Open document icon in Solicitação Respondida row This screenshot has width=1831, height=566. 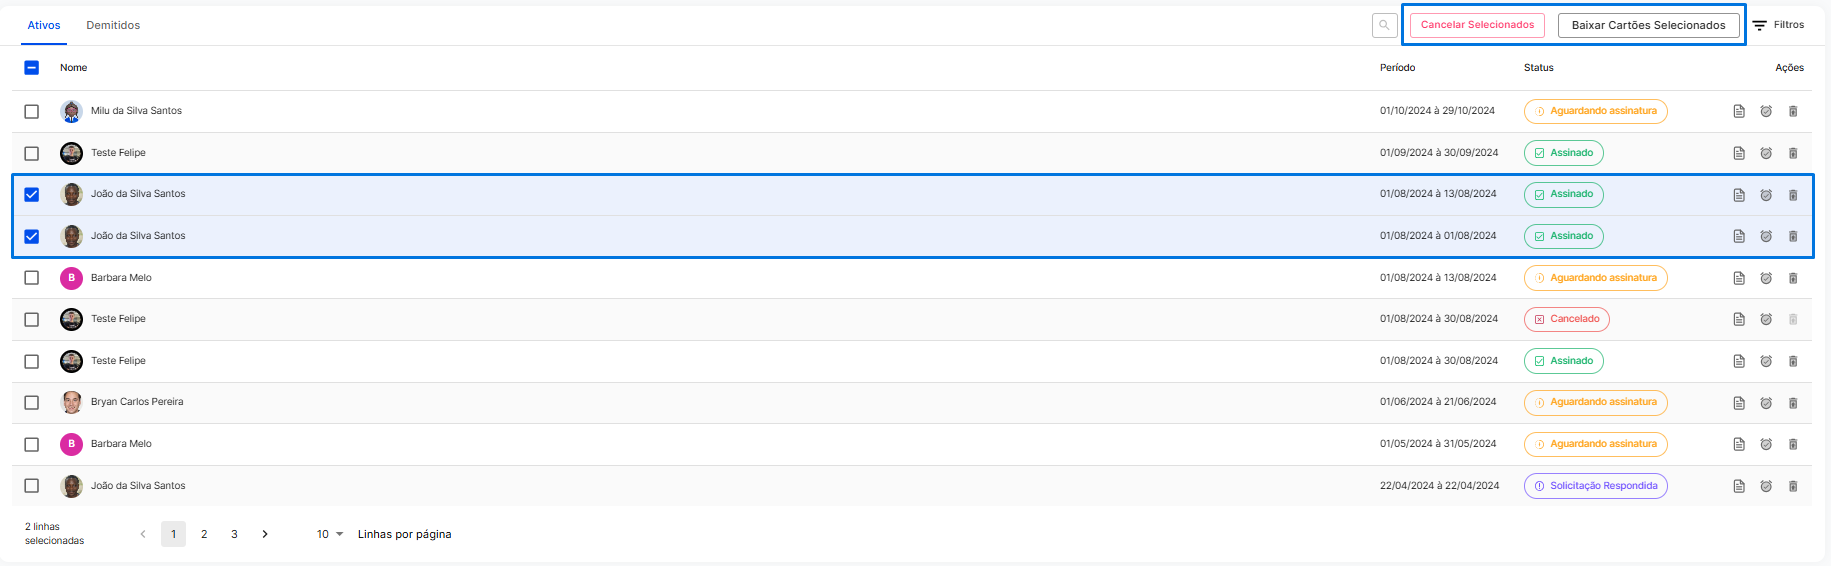[x=1739, y=486]
